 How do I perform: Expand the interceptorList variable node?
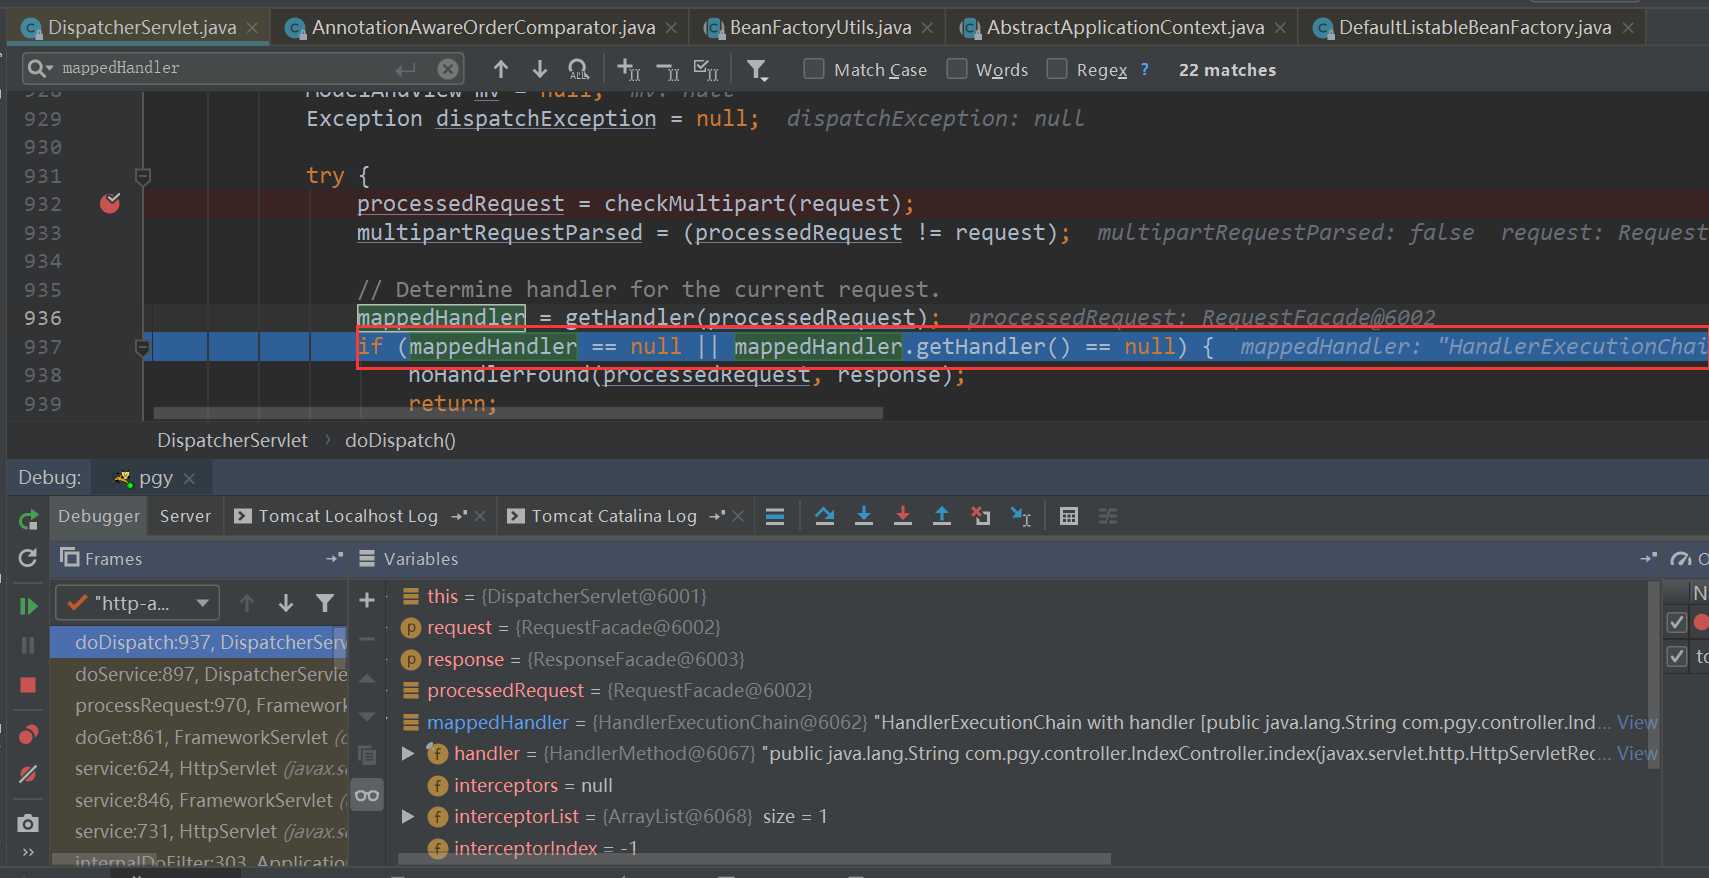point(408,816)
